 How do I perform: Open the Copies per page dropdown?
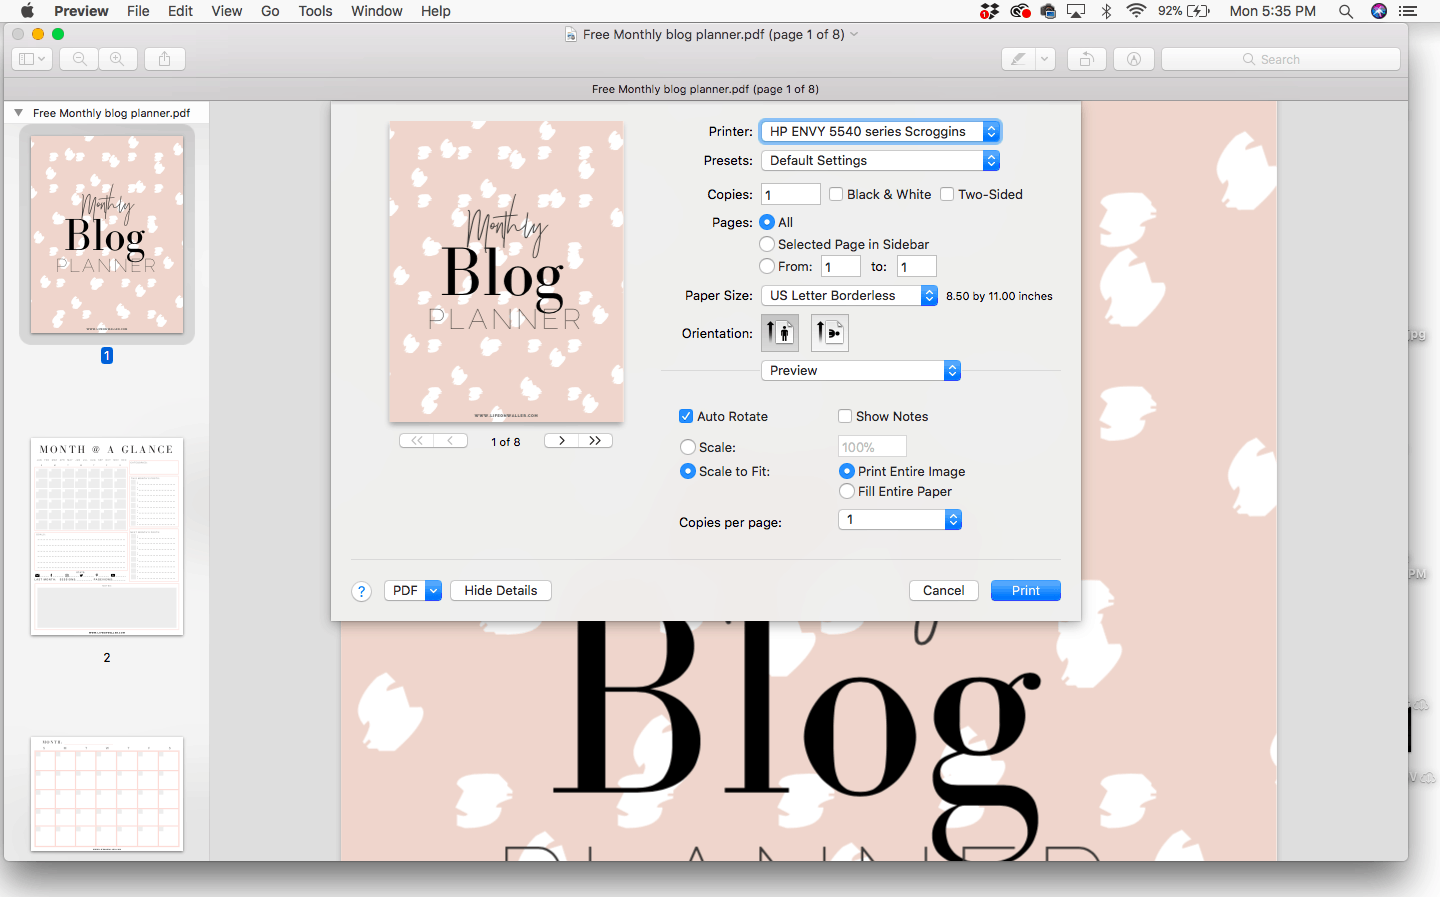(x=899, y=520)
